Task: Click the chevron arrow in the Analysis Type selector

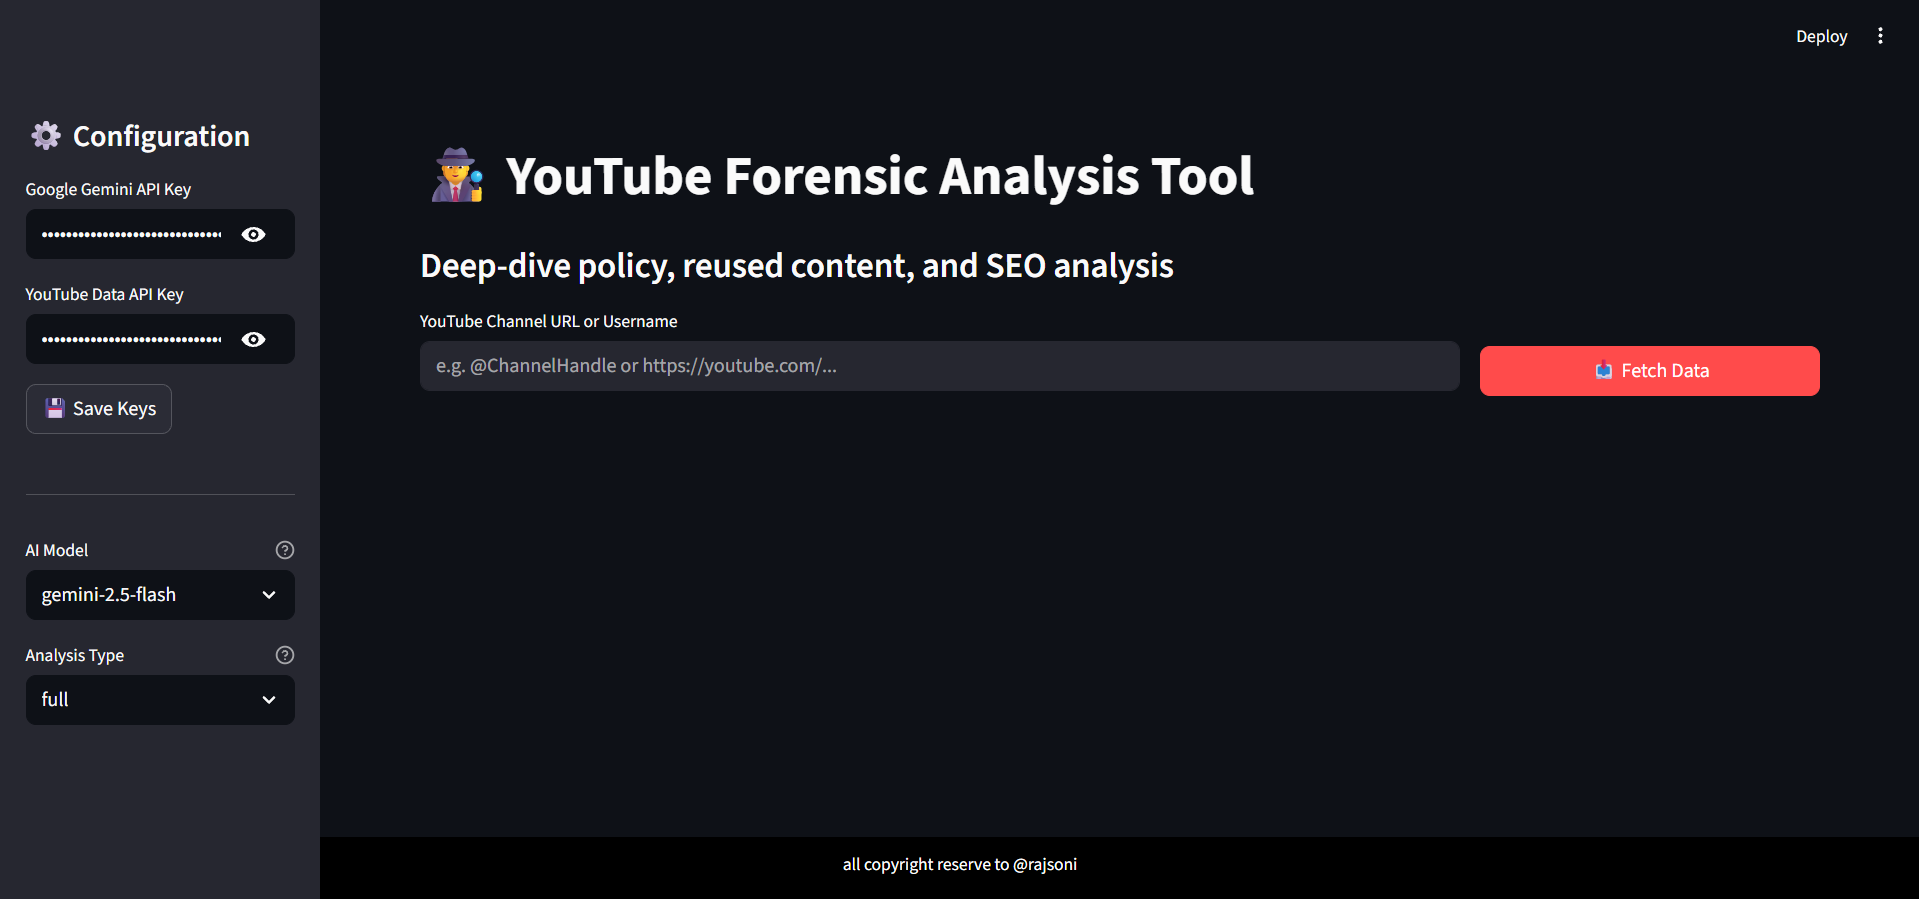Action: [x=269, y=700]
